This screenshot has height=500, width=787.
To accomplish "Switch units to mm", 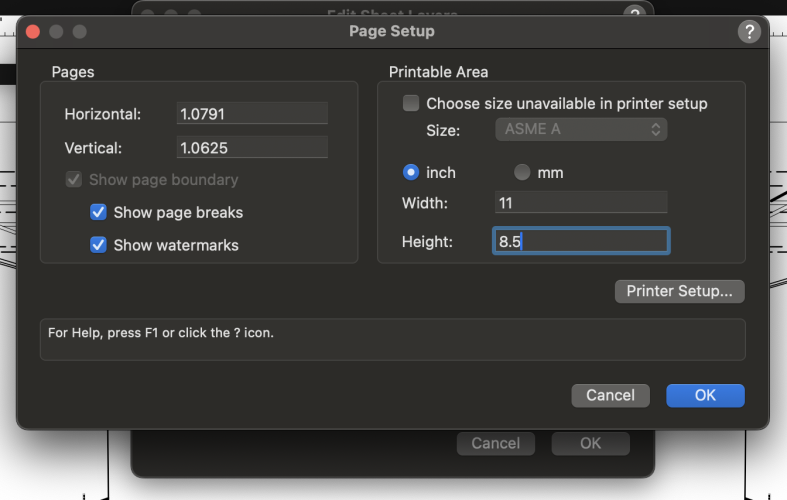I will coord(522,172).
